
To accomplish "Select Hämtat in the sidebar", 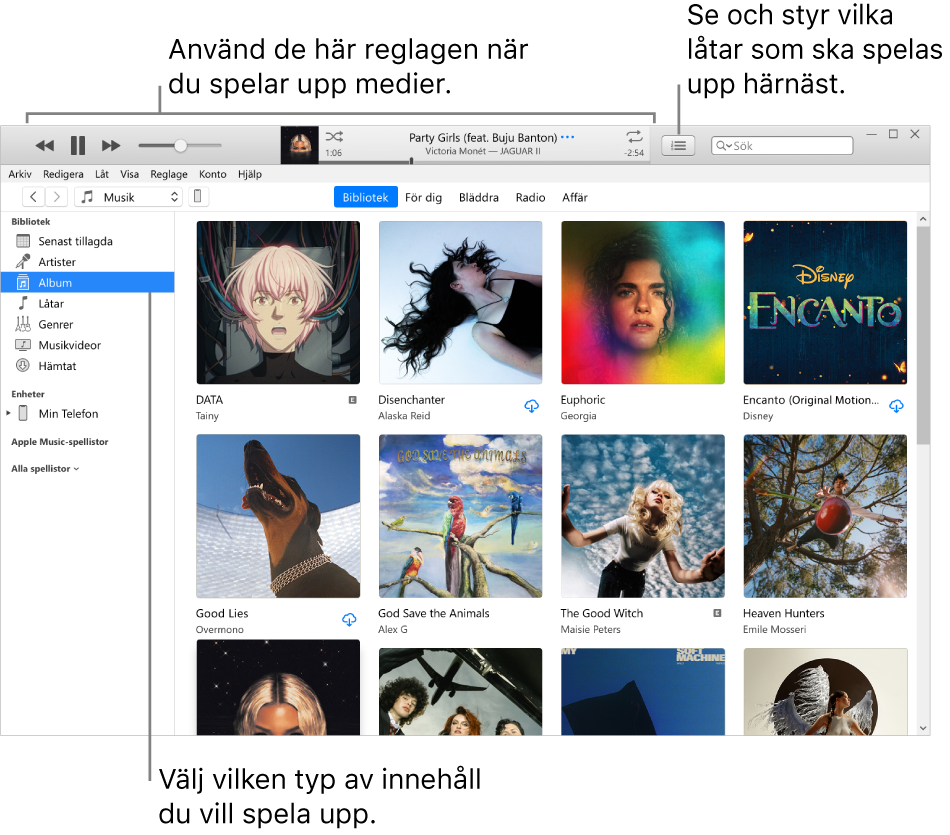I will click(x=87, y=366).
